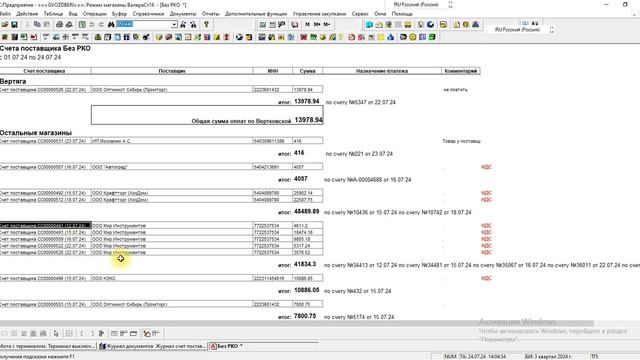The width and height of the screenshot is (640, 360).
Task: Select supplier cell ООО "Автоград"
Action: 172,167
